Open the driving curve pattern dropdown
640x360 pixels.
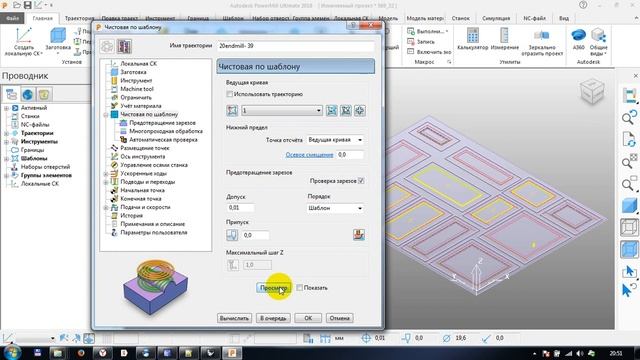point(282,111)
